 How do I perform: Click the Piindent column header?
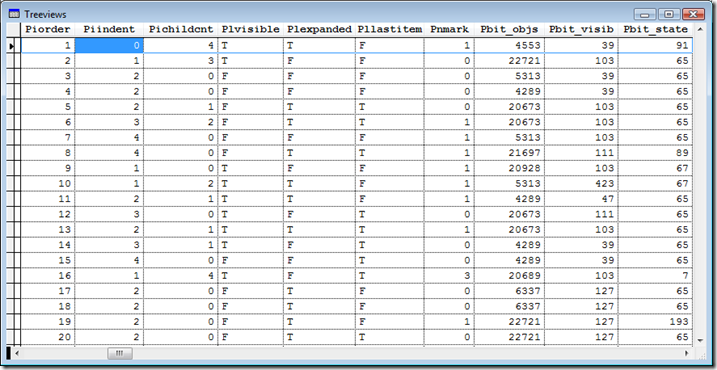[109, 30]
